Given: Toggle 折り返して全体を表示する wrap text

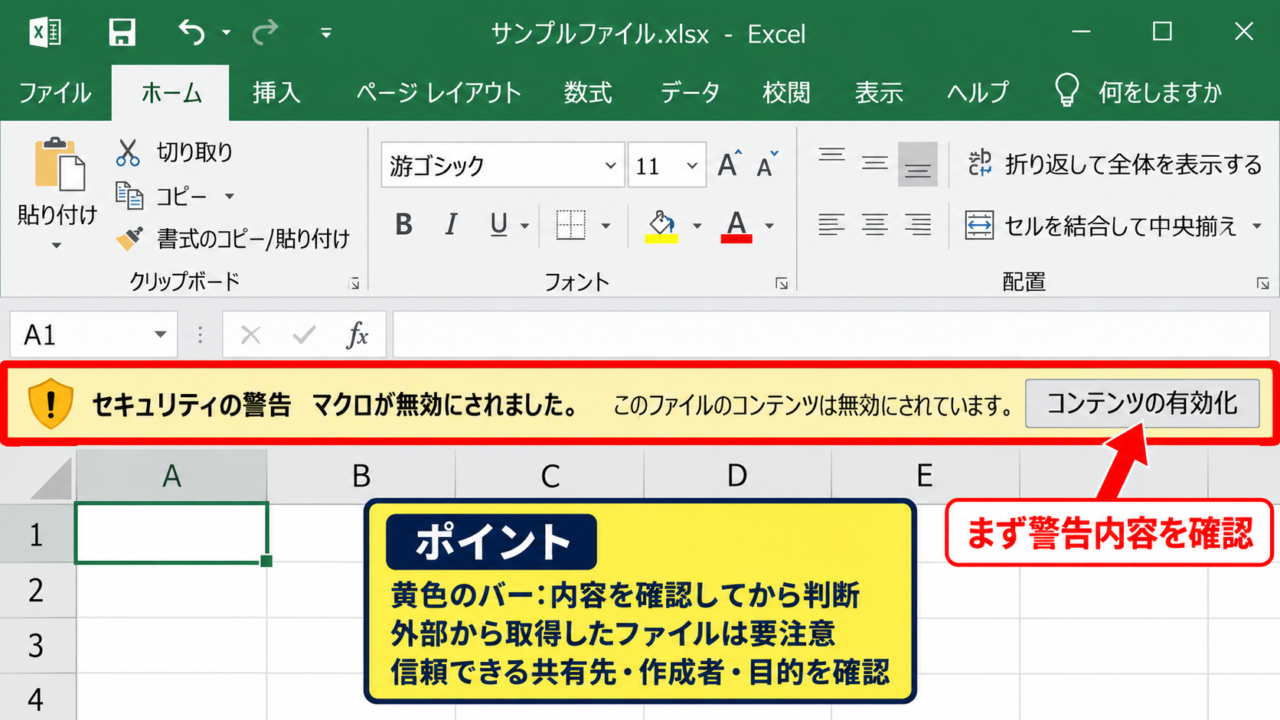Looking at the screenshot, I should tap(1115, 164).
